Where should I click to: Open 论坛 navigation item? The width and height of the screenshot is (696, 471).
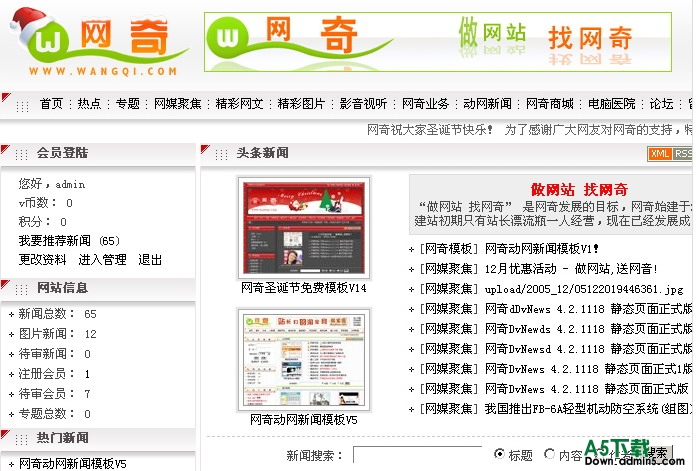pyautogui.click(x=661, y=104)
